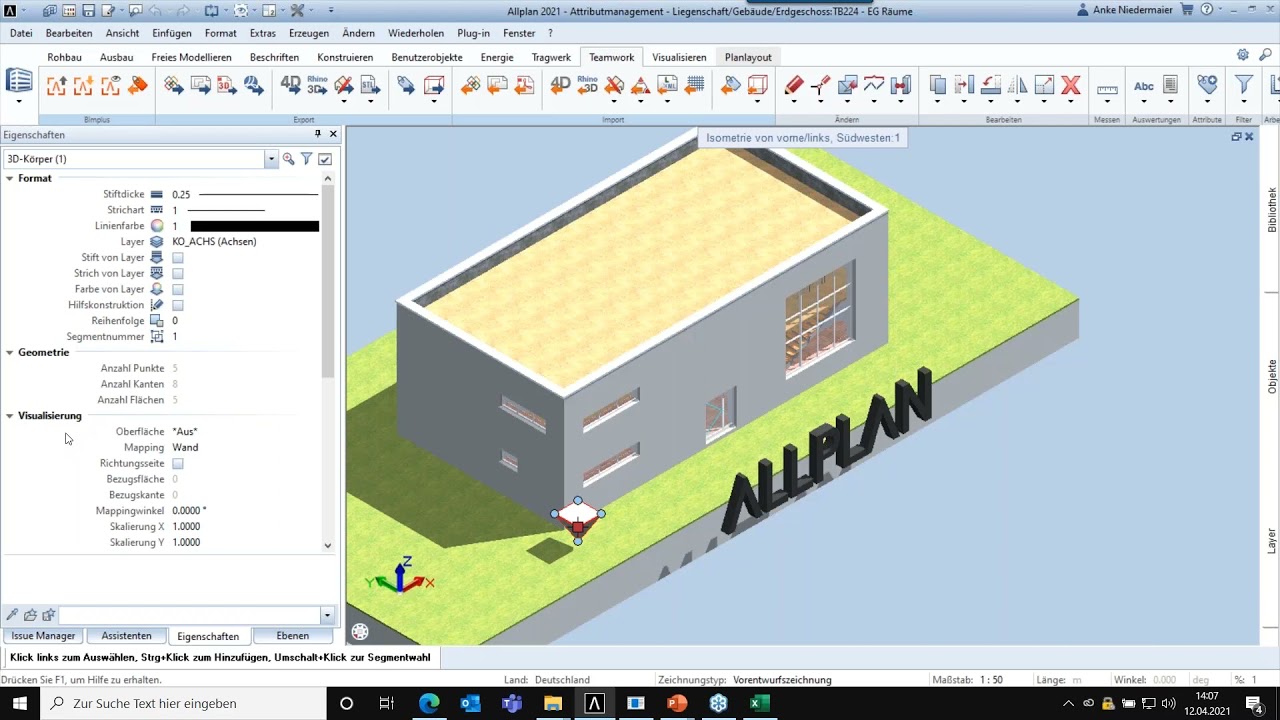This screenshot has width=1280, height=720.
Task: Open the dropdown at the Eigenschaften panel bottom
Action: click(327, 615)
